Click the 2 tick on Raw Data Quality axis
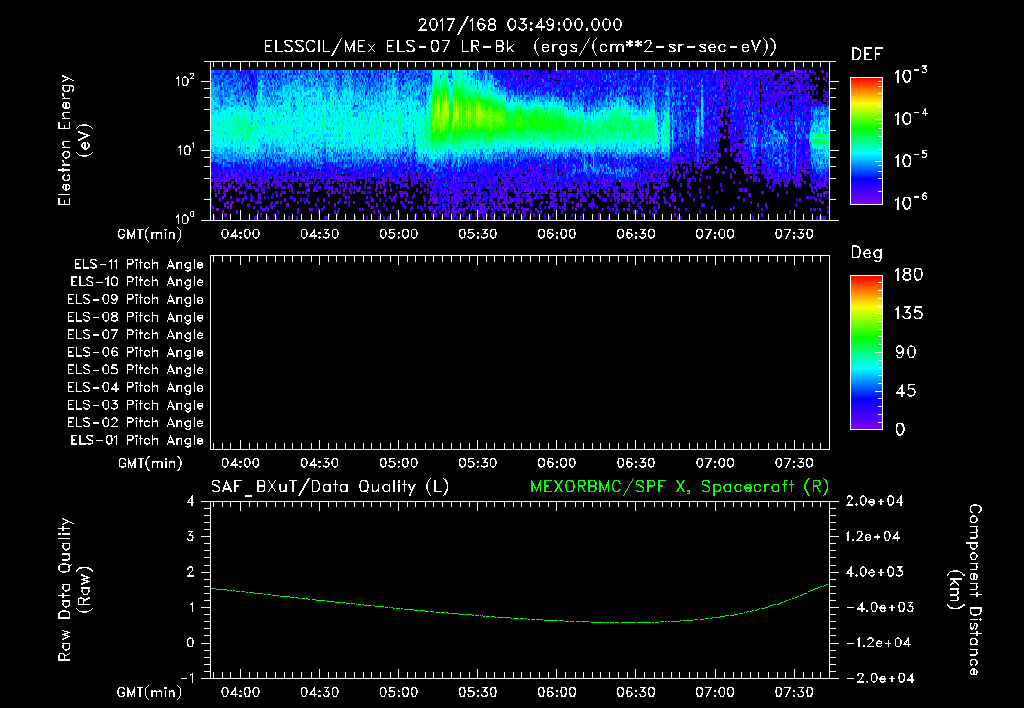1024x708 pixels. point(191,572)
